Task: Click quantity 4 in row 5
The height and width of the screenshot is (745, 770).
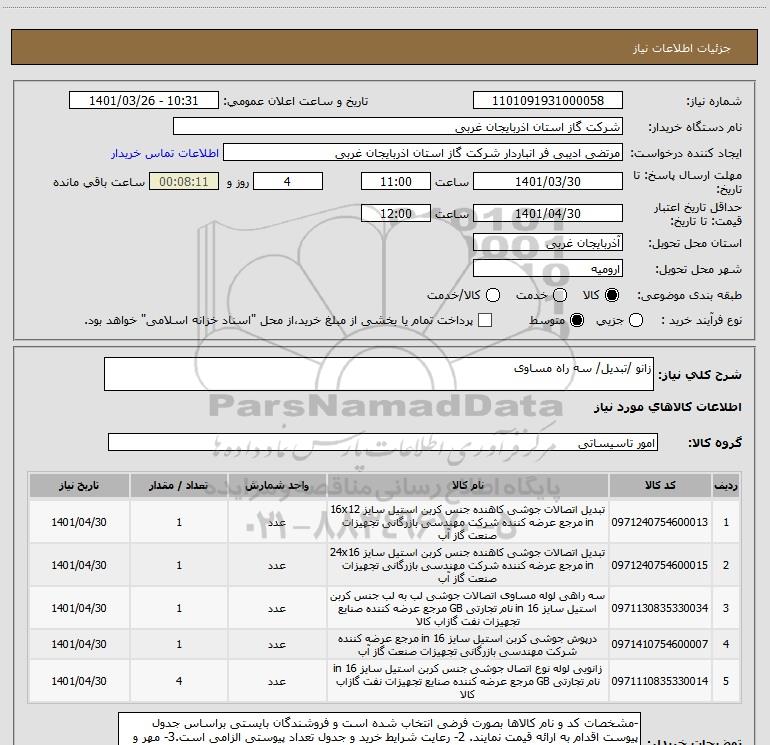Action: 179,681
